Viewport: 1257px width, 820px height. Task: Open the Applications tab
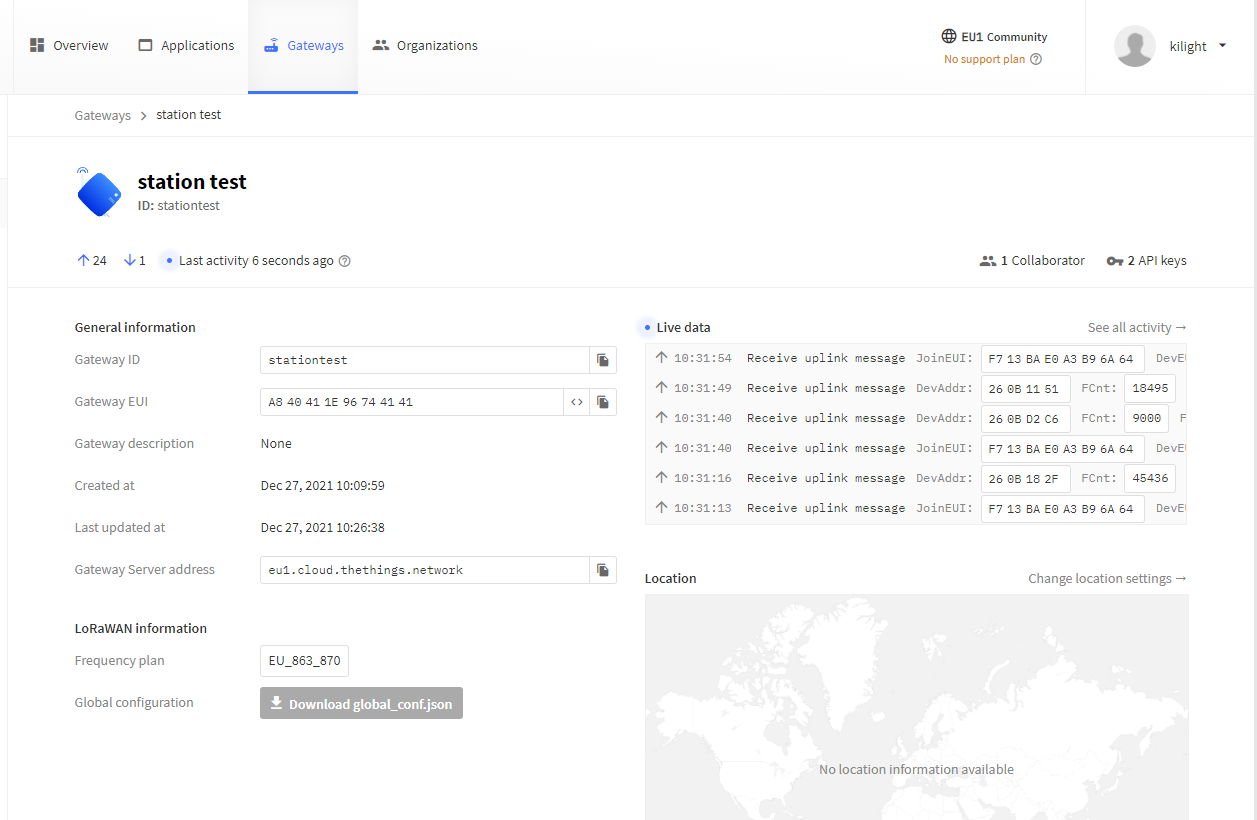click(x=186, y=46)
